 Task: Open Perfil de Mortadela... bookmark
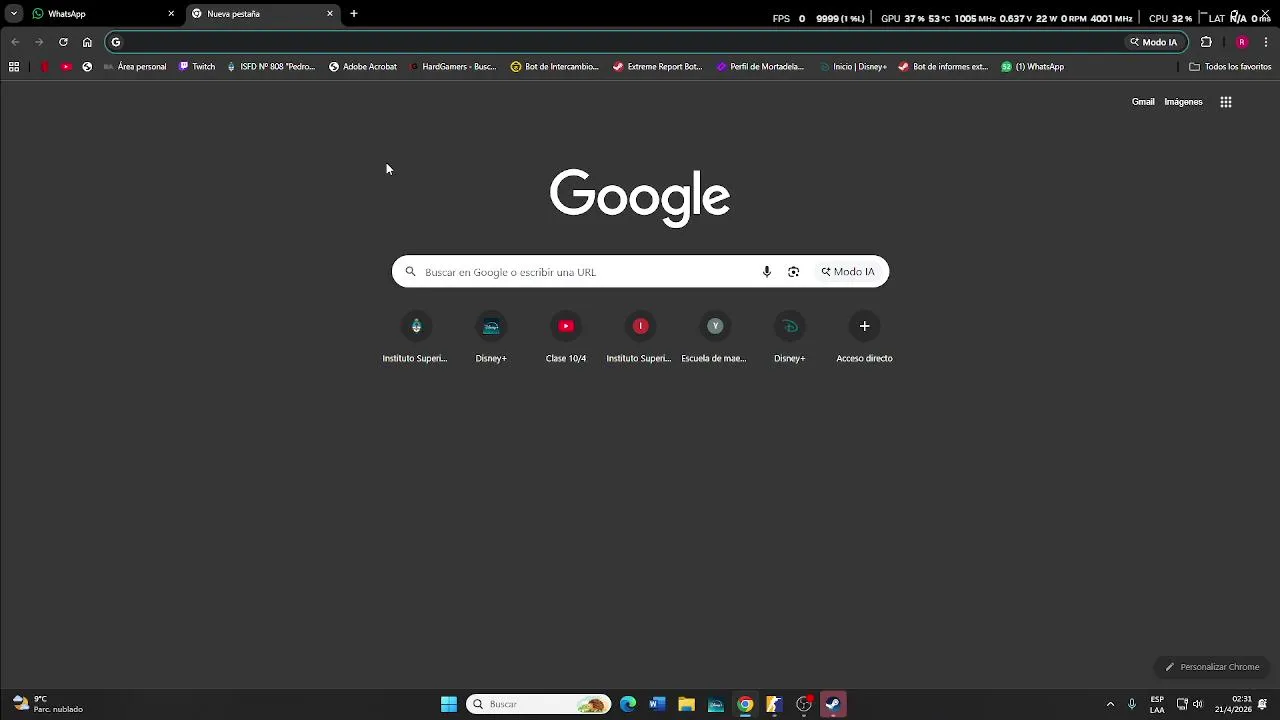(x=760, y=67)
